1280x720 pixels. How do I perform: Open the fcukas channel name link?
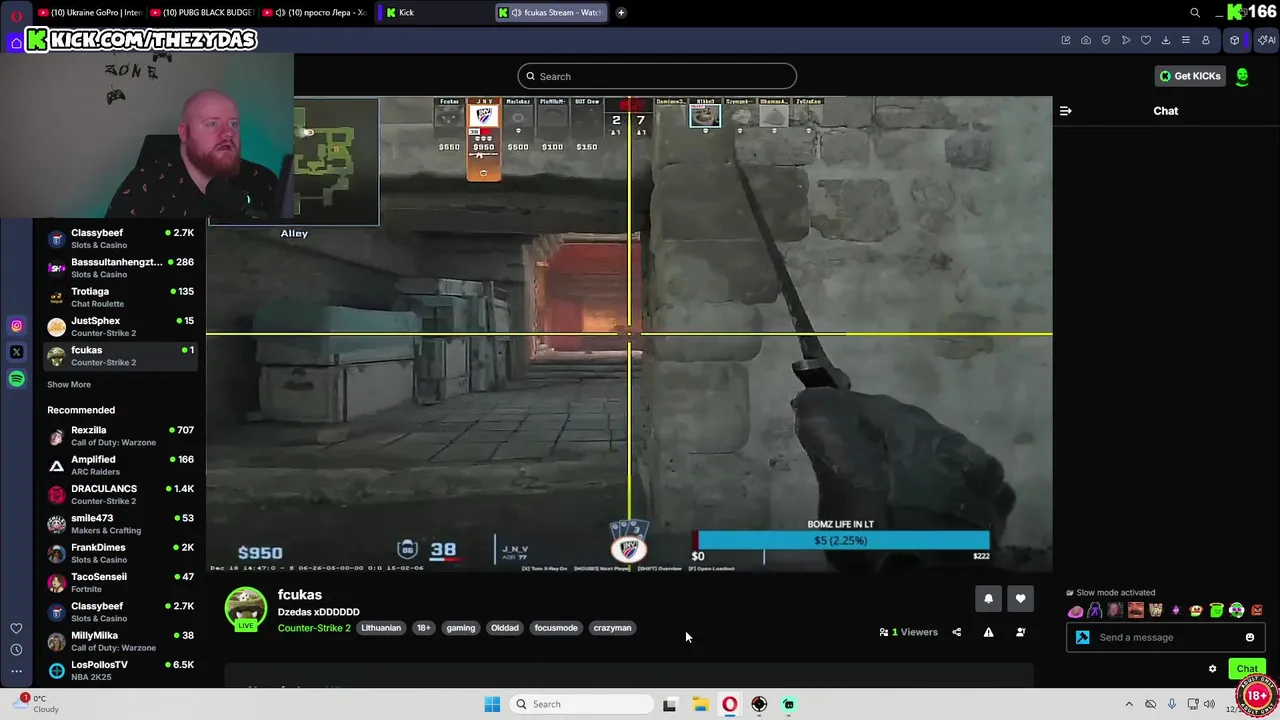point(300,595)
